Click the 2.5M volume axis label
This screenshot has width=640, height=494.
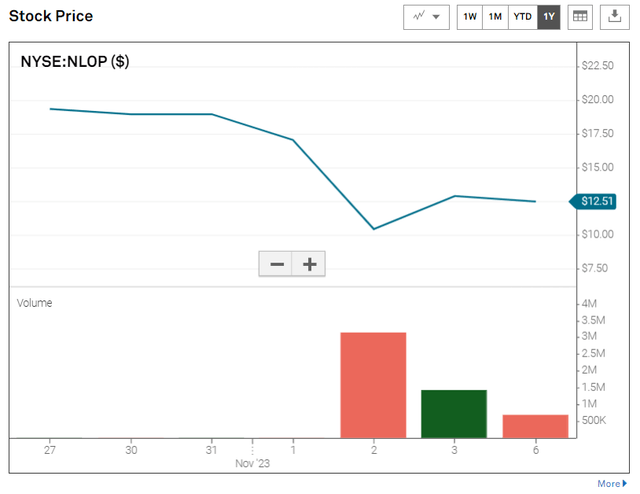pos(593,353)
